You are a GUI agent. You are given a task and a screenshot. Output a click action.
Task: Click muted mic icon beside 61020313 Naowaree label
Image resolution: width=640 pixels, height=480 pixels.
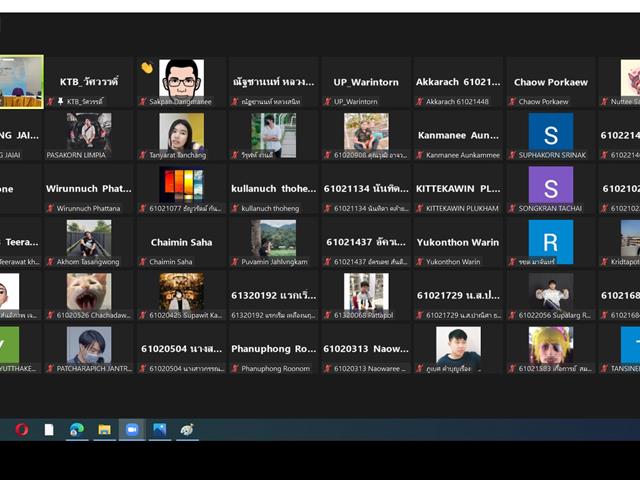tap(328, 369)
